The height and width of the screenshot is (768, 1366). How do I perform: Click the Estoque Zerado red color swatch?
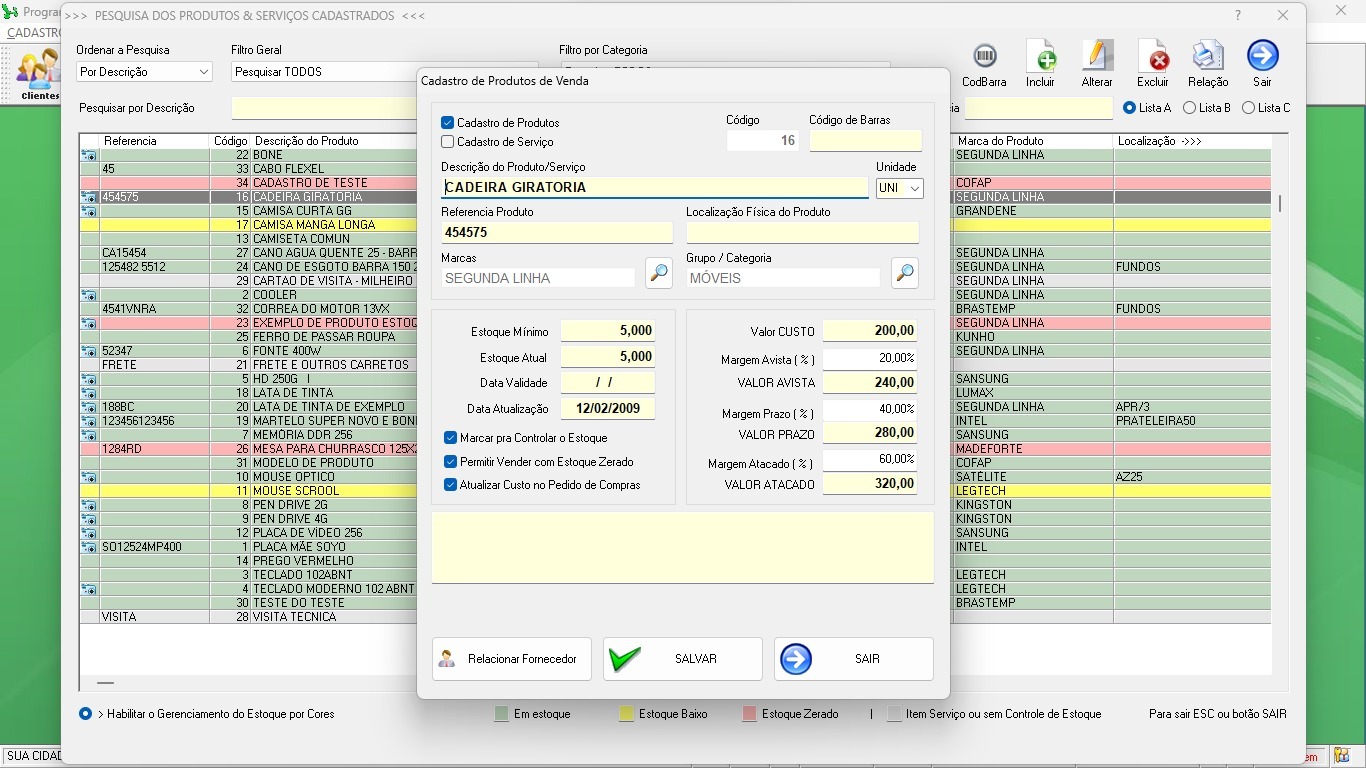[749, 714]
